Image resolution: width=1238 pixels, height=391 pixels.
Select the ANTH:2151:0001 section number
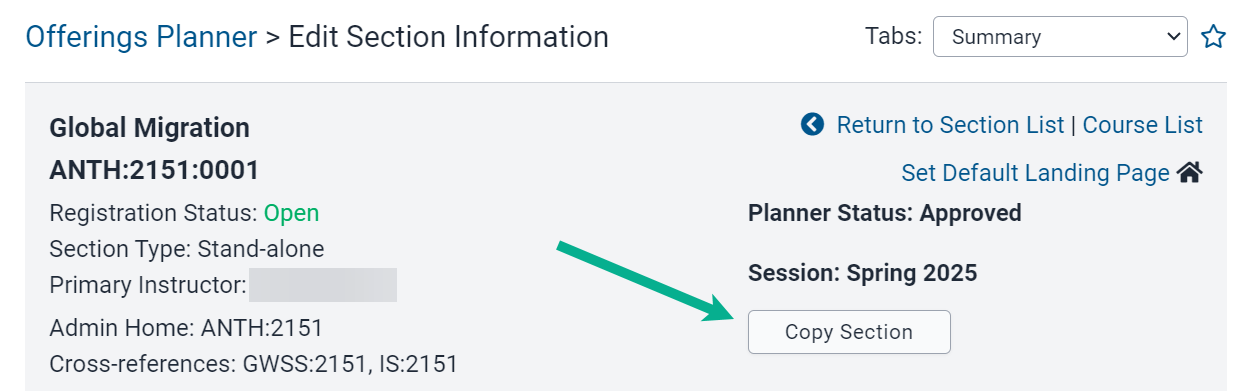(x=154, y=171)
